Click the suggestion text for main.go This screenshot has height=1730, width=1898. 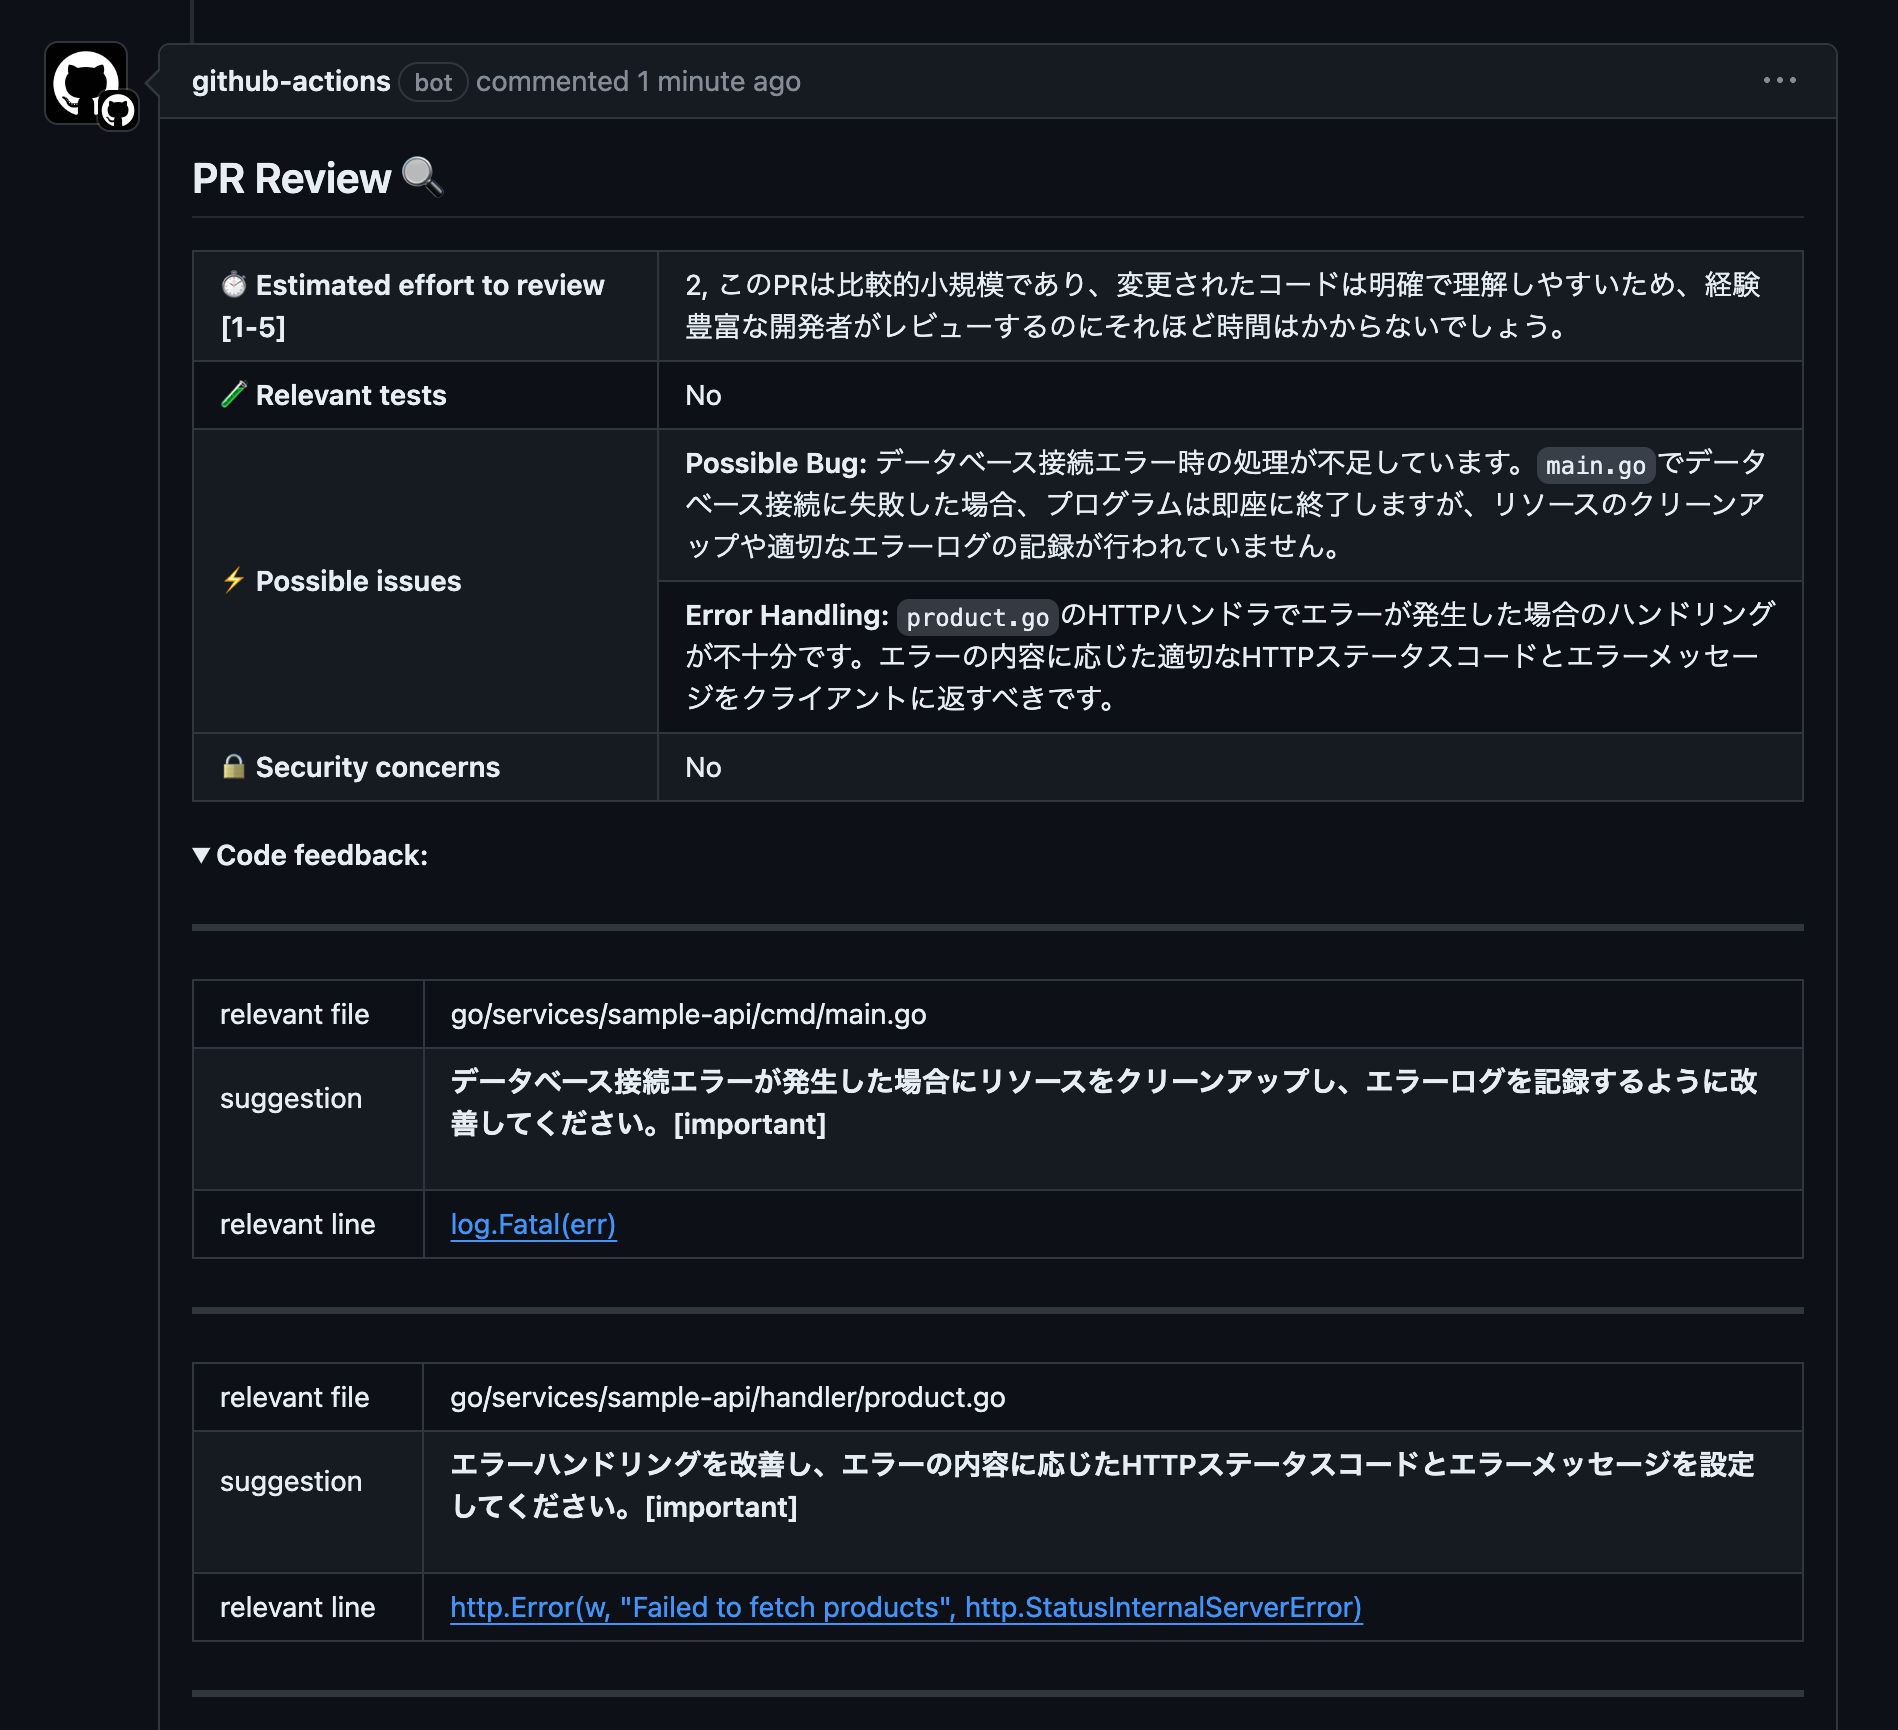1103,1102
